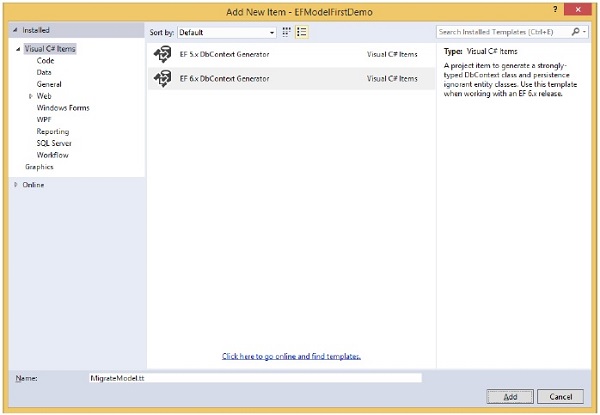Click the Online label
Viewport: 600px width, 415px height.
tap(33, 185)
